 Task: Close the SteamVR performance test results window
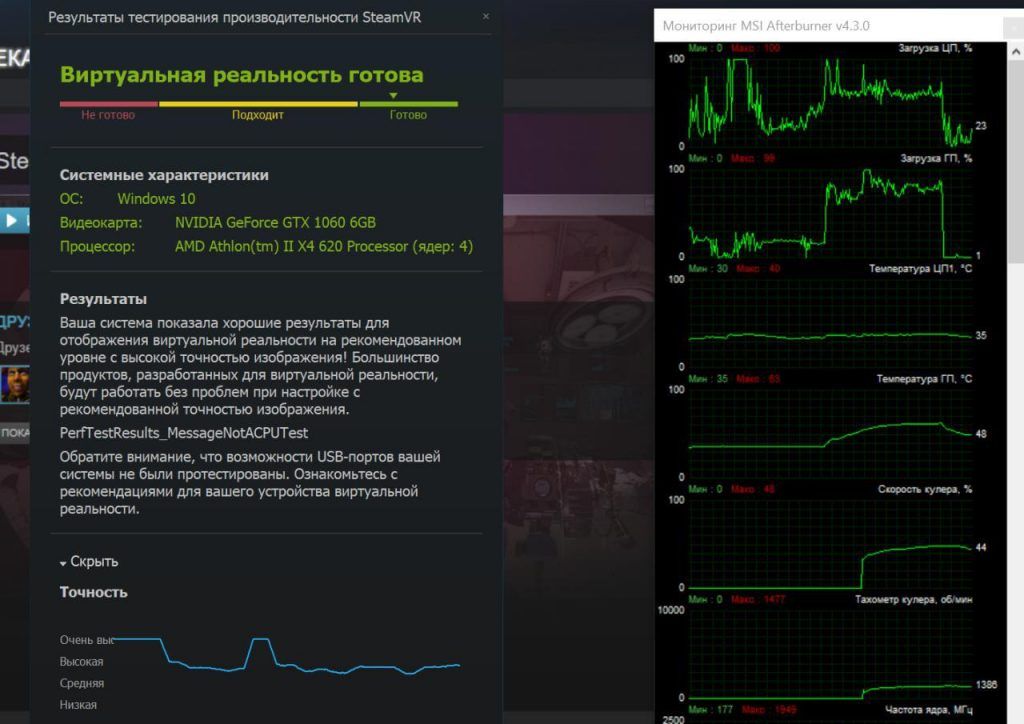coord(486,17)
